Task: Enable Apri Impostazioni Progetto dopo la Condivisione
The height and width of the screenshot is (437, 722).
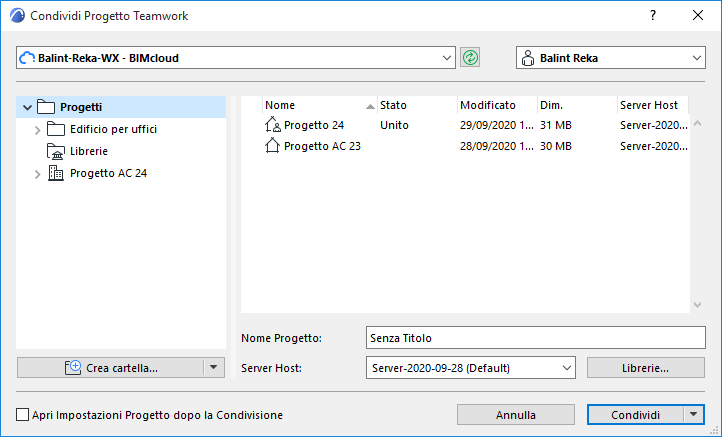Action: 23,415
